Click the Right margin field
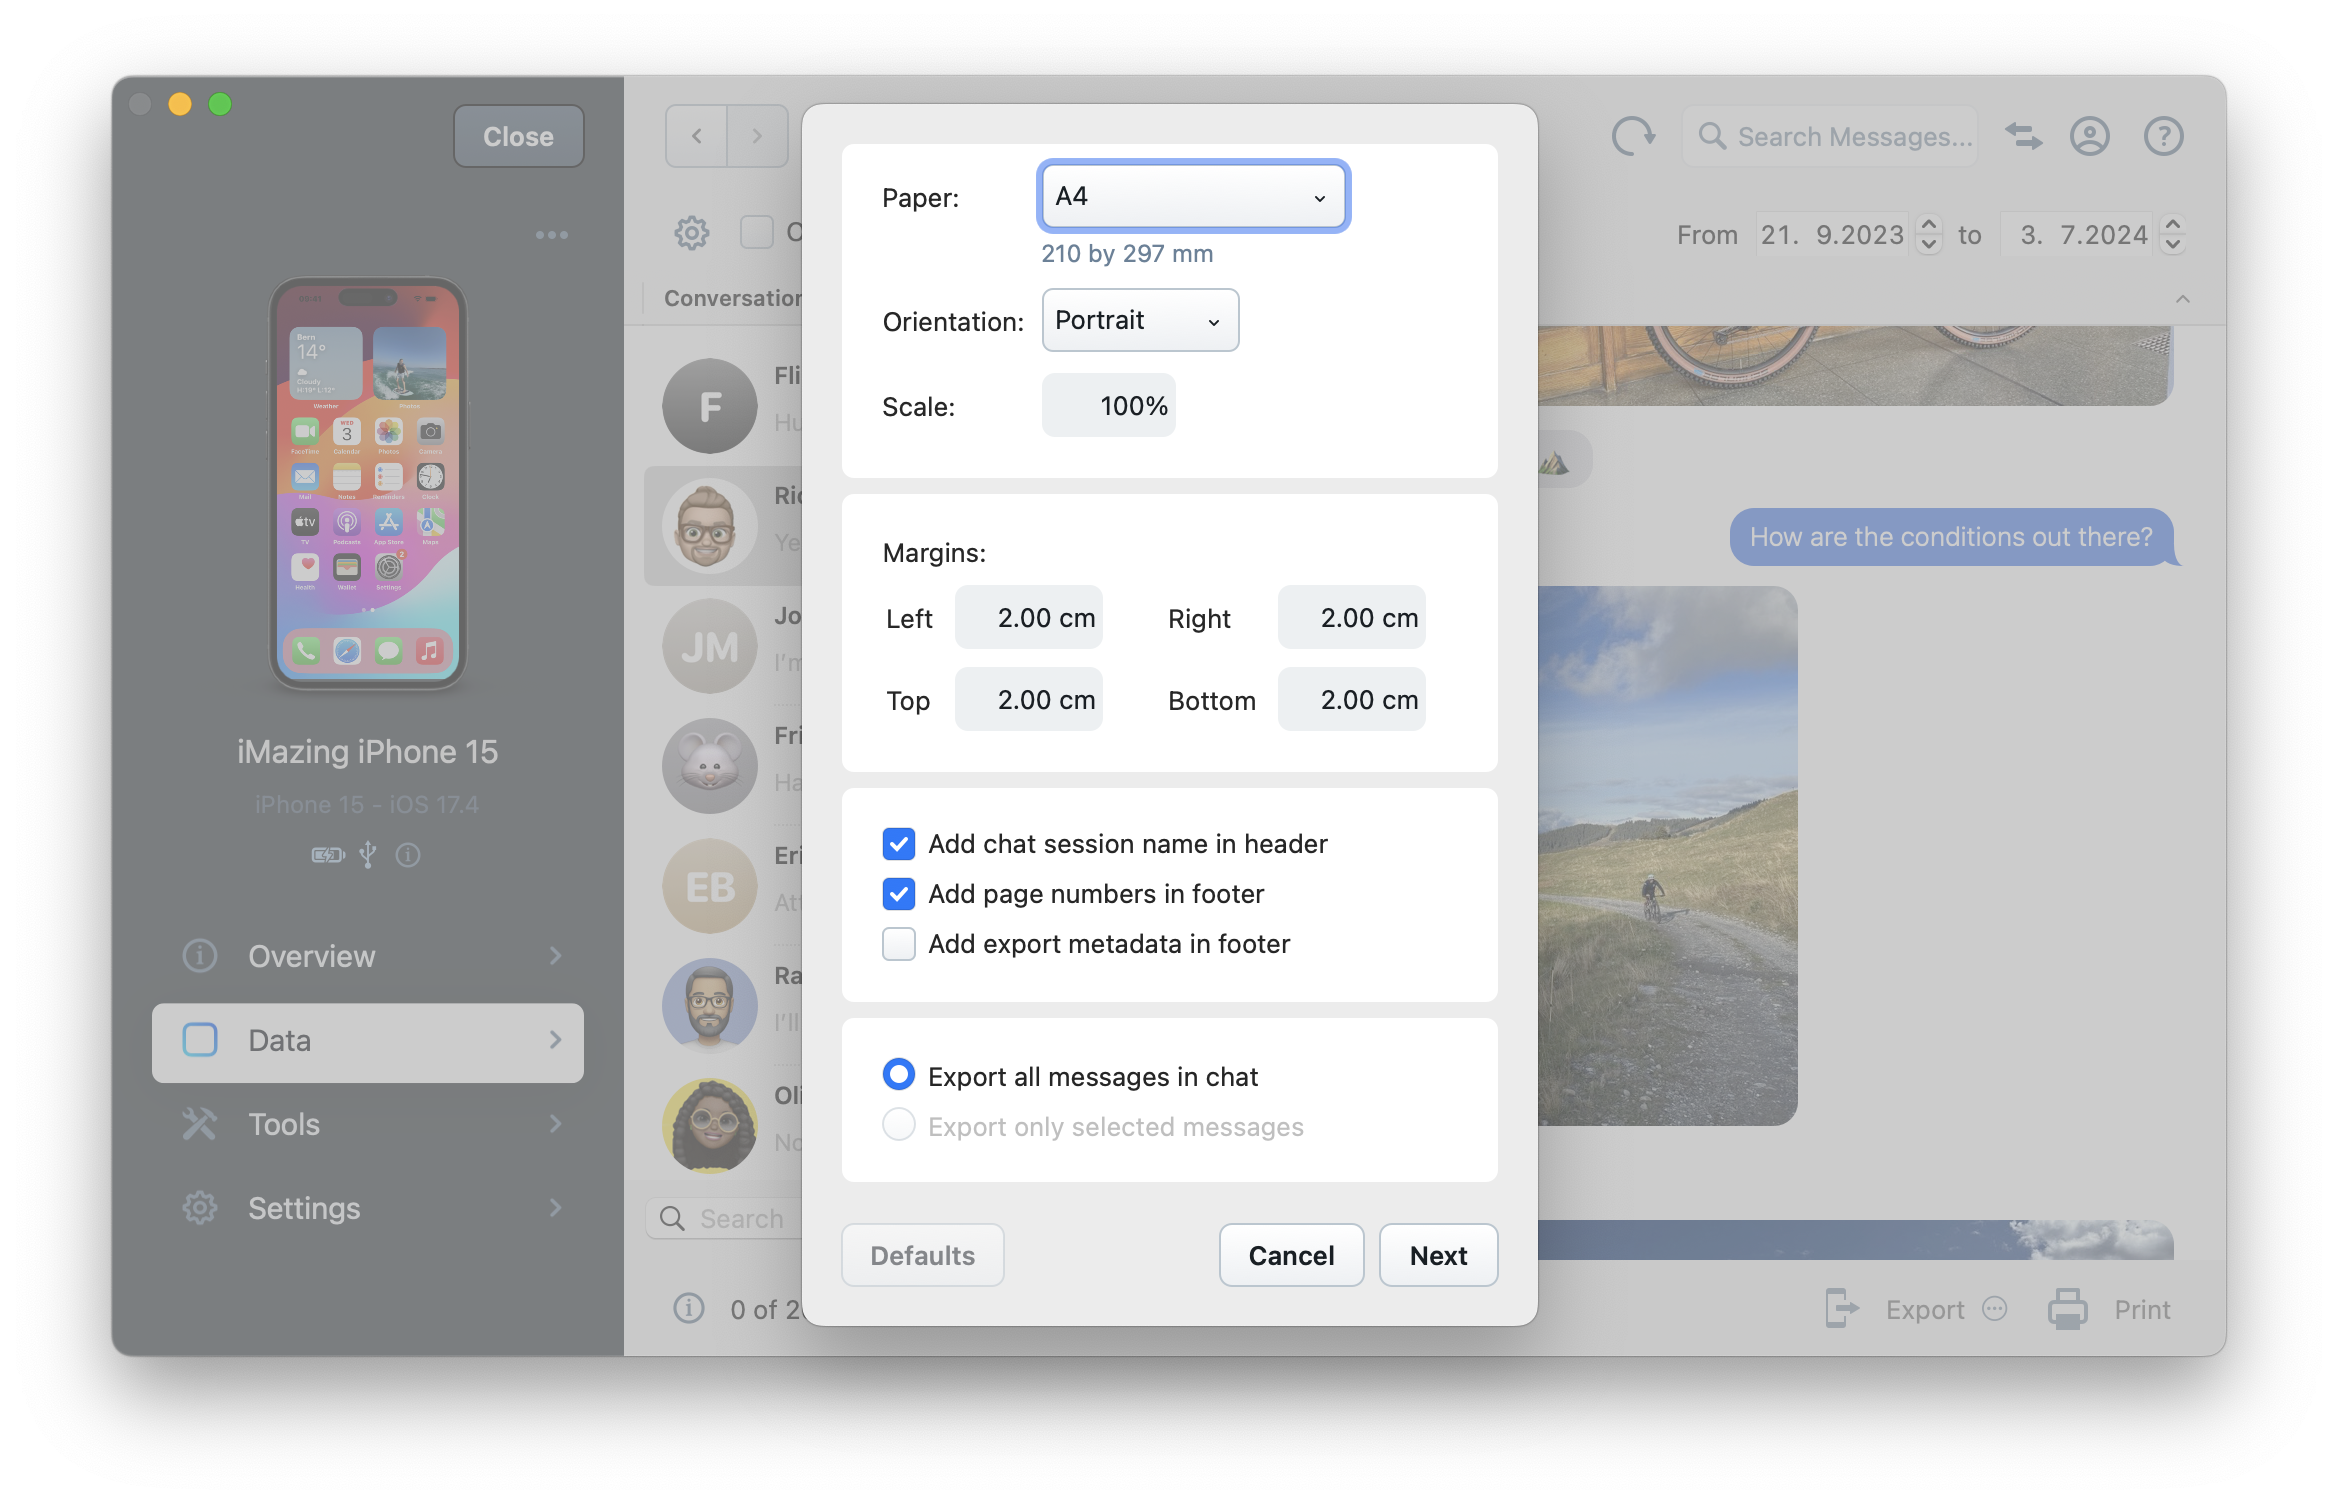This screenshot has width=2338, height=1504. [1351, 618]
